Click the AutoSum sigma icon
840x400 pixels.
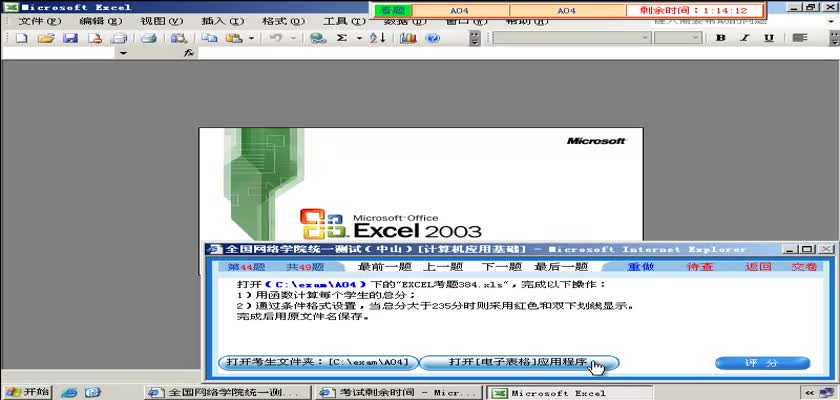(341, 38)
